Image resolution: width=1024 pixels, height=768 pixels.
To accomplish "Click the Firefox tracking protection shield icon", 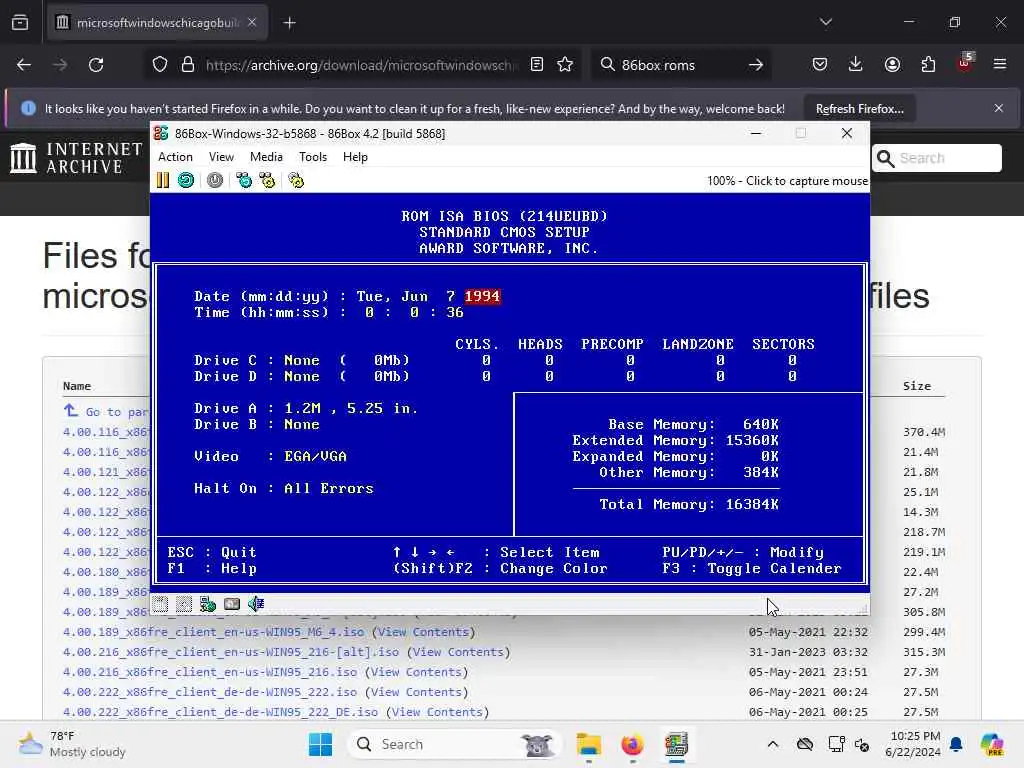I will [160, 65].
